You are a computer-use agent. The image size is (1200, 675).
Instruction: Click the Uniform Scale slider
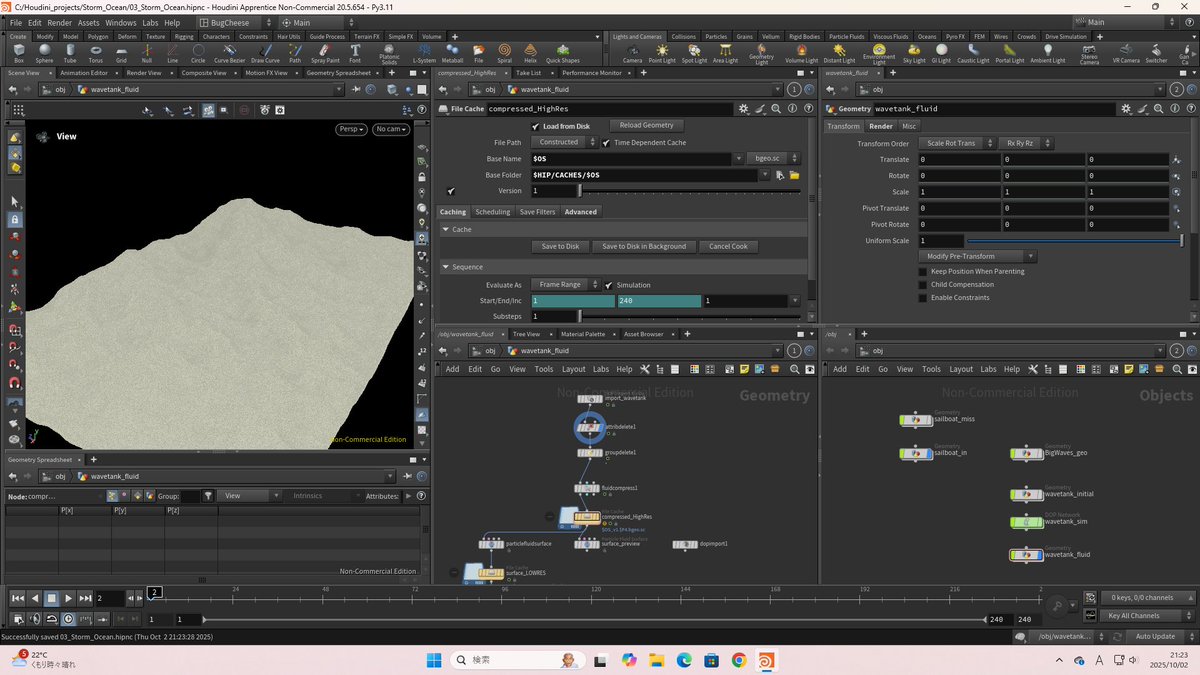click(x=1075, y=241)
